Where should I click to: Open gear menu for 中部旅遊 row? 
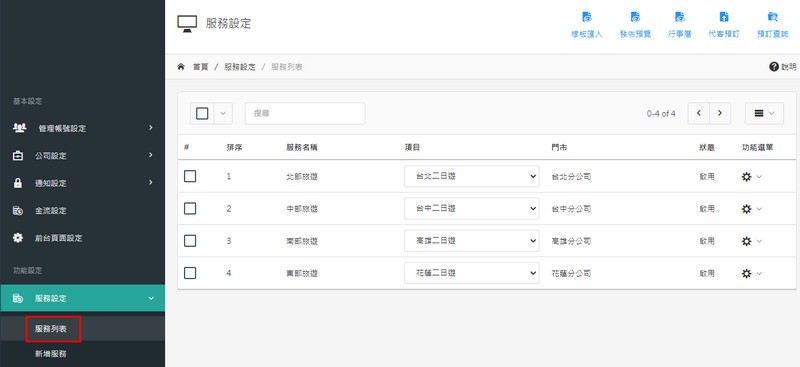pyautogui.click(x=751, y=209)
